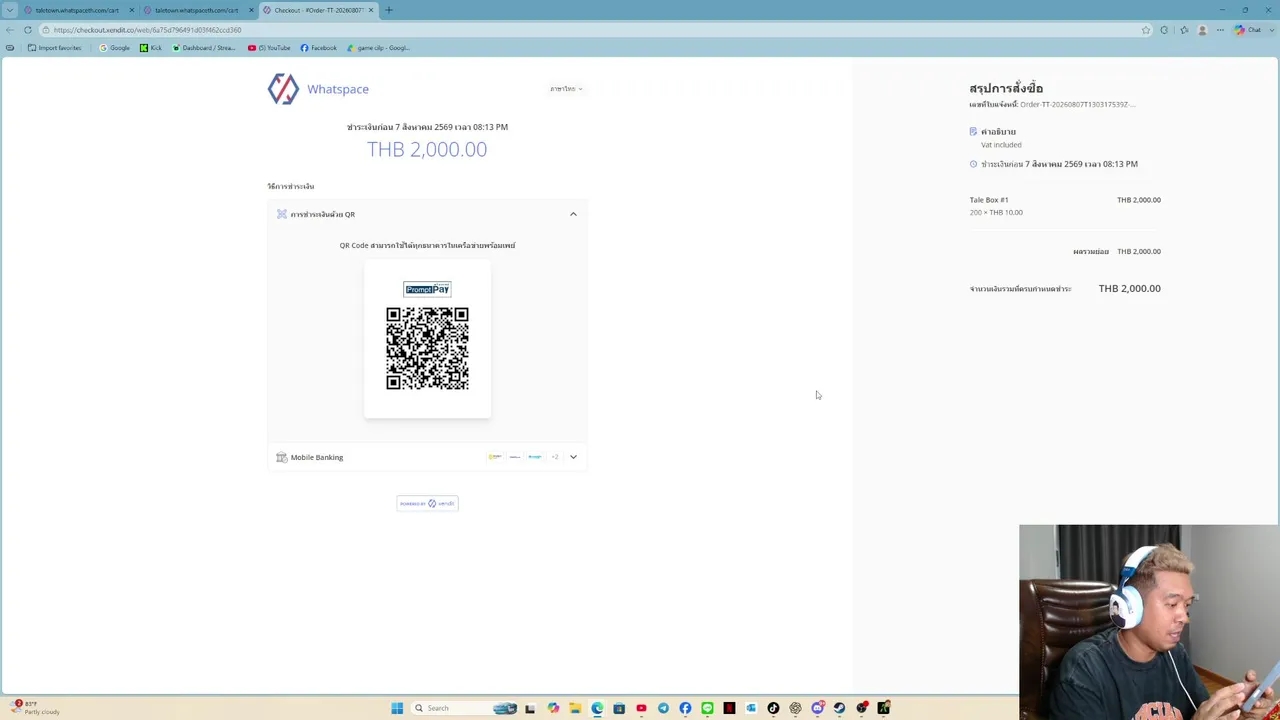Screen dimensions: 1280x720
Task: Click the Mobile Banking bank icon
Action: point(282,457)
